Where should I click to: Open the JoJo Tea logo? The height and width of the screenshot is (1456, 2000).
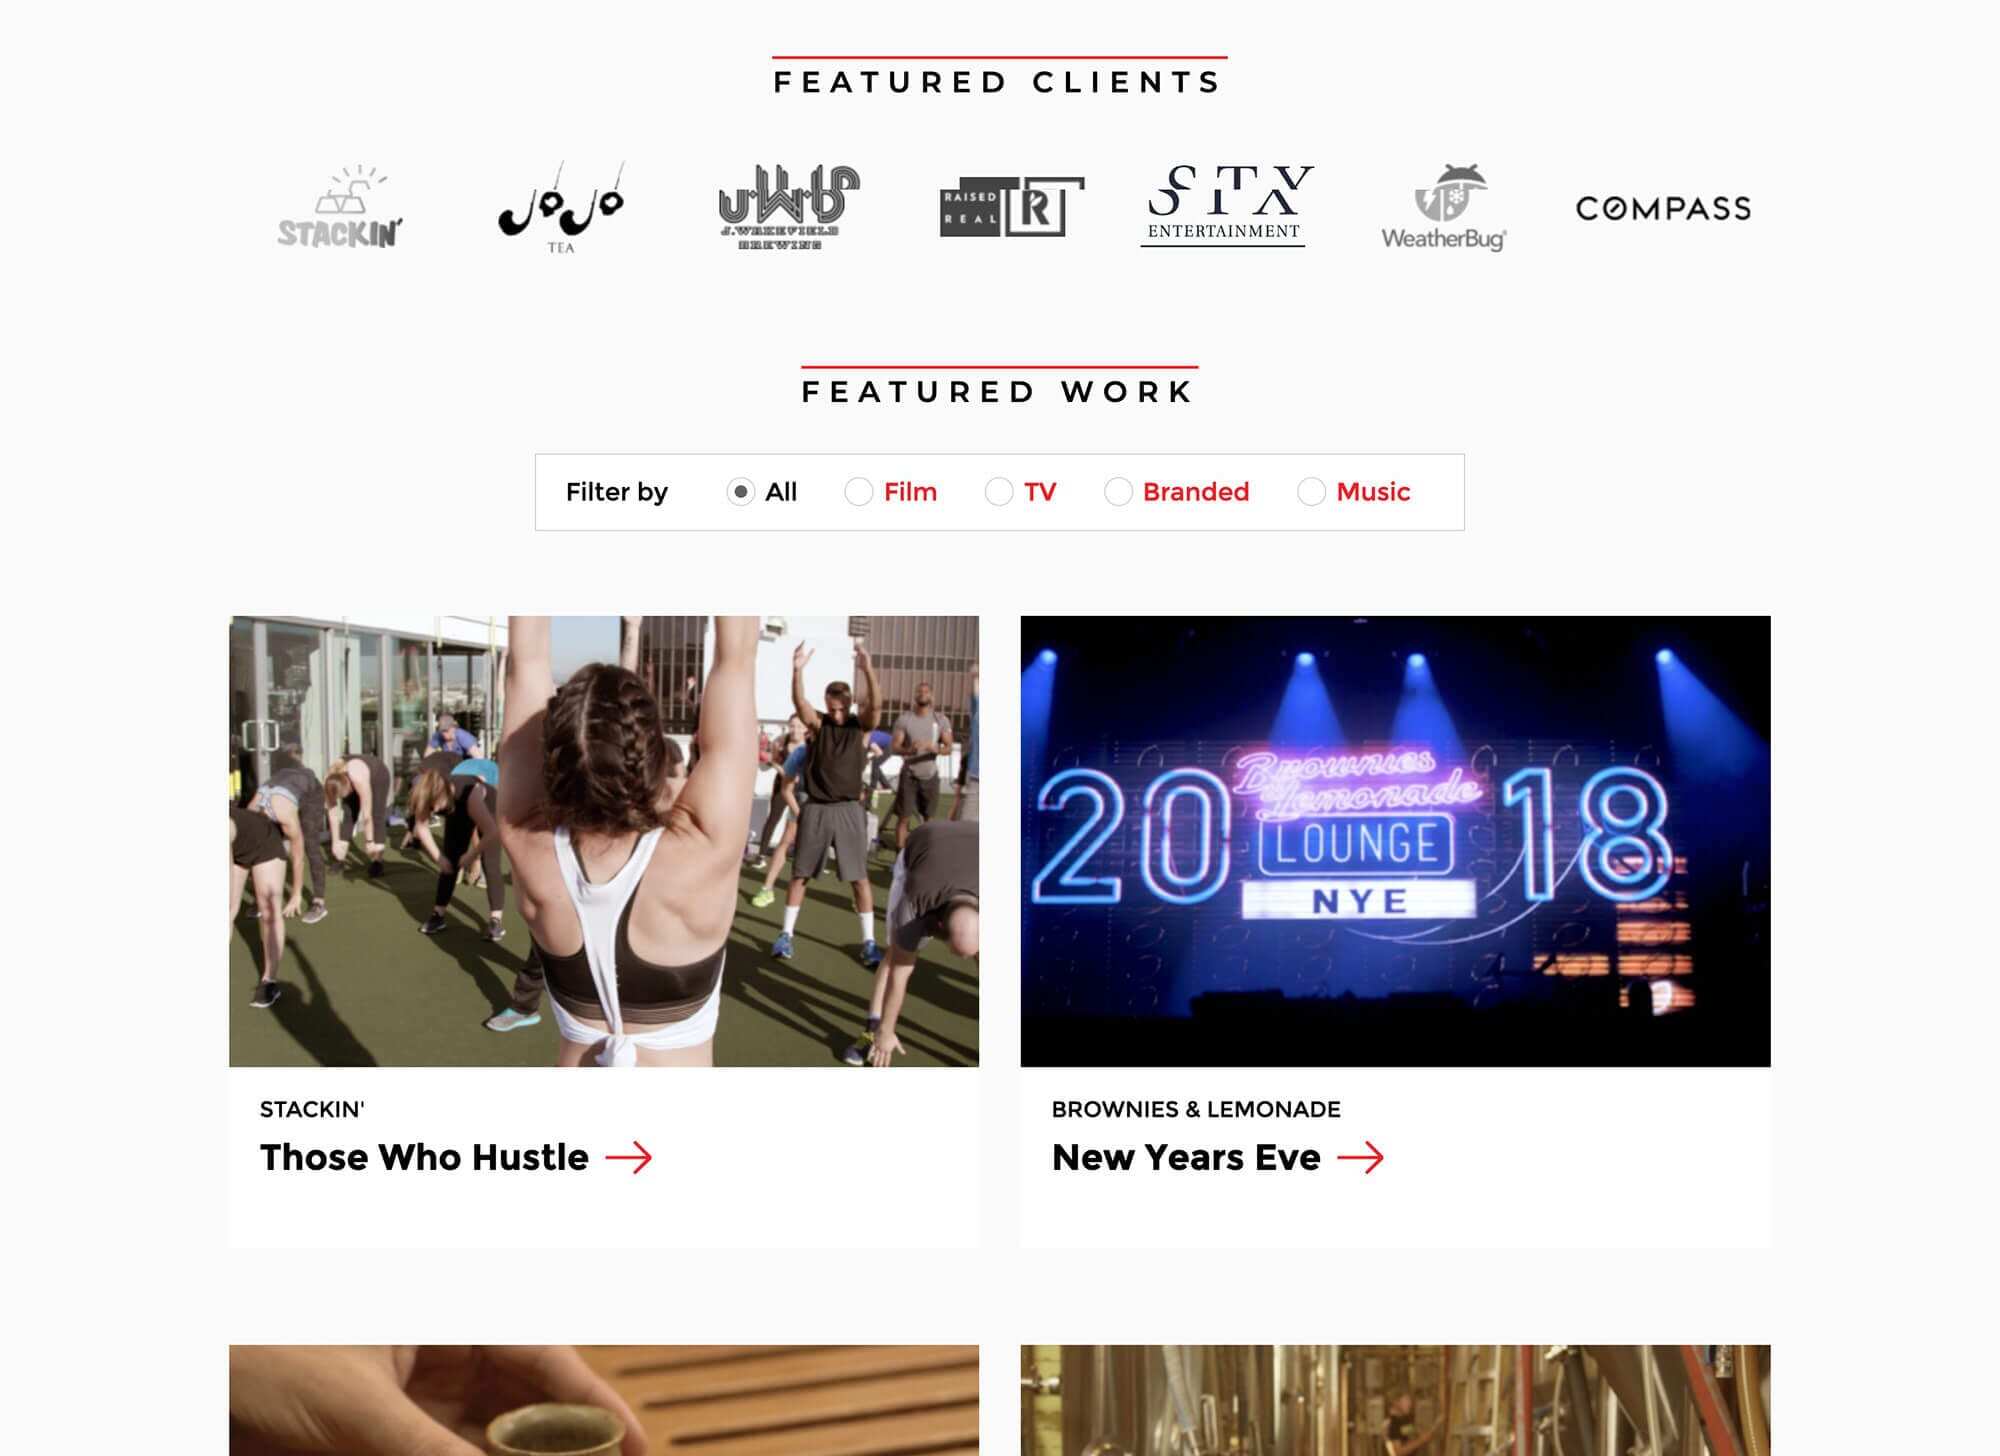click(x=561, y=207)
